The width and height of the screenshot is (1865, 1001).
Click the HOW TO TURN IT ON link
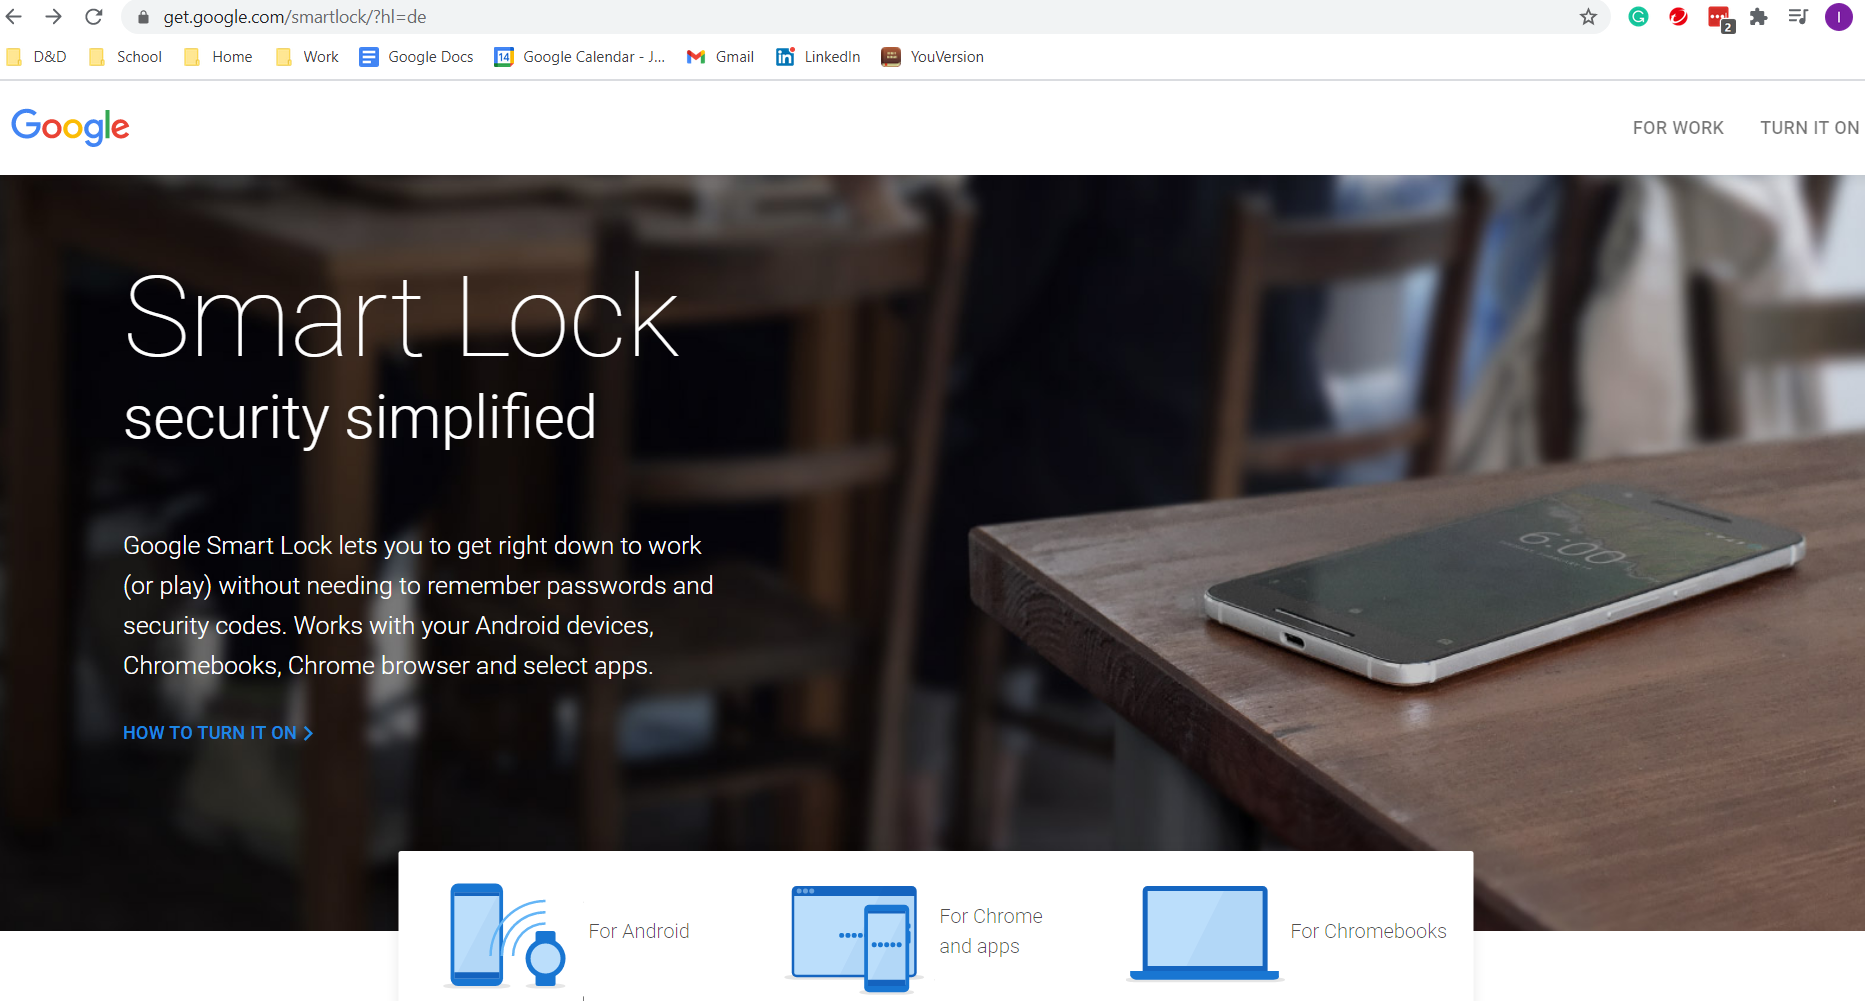218,733
